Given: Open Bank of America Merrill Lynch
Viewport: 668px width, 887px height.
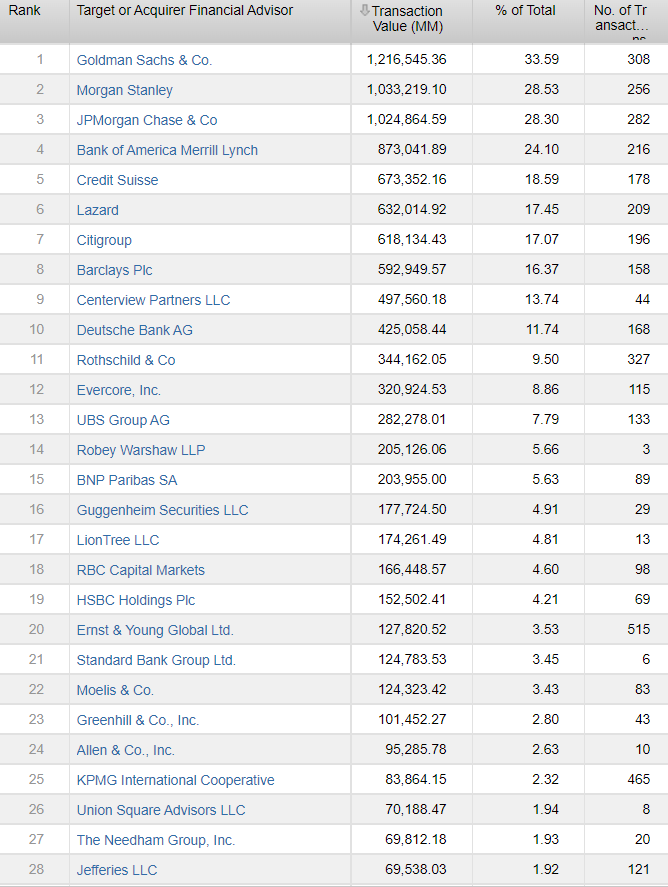Looking at the screenshot, I should pos(167,150).
